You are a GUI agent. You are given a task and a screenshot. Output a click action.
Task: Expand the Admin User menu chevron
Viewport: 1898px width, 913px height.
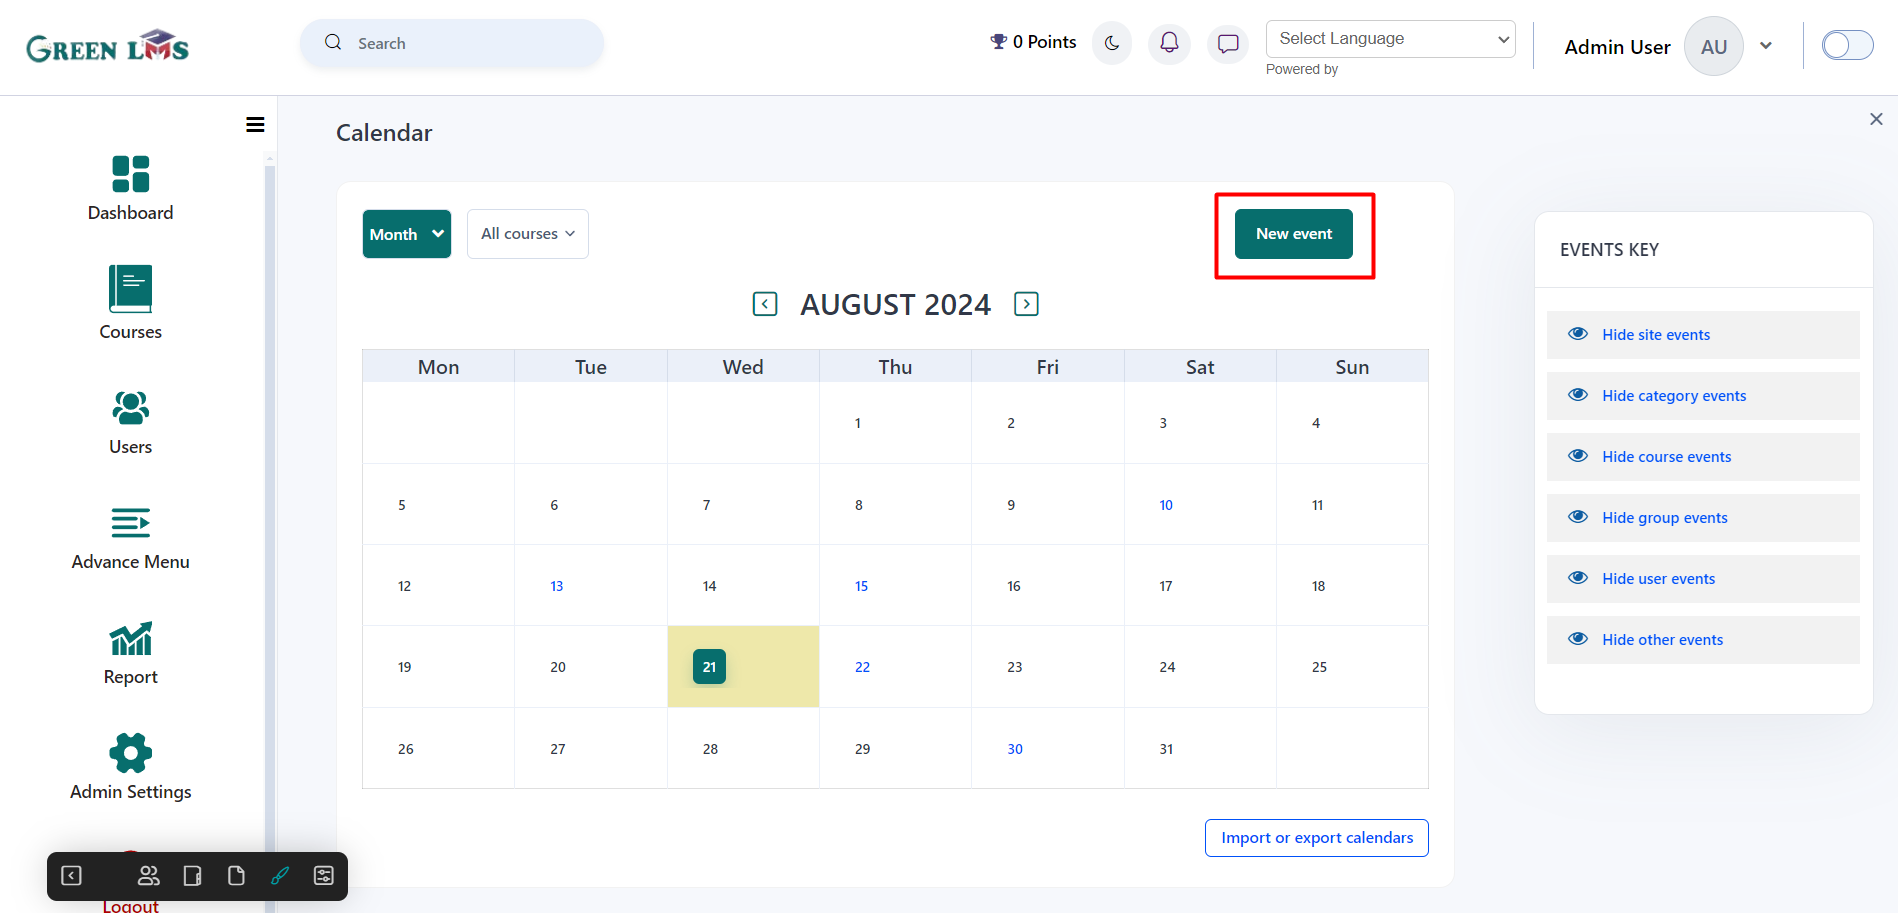1766,46
